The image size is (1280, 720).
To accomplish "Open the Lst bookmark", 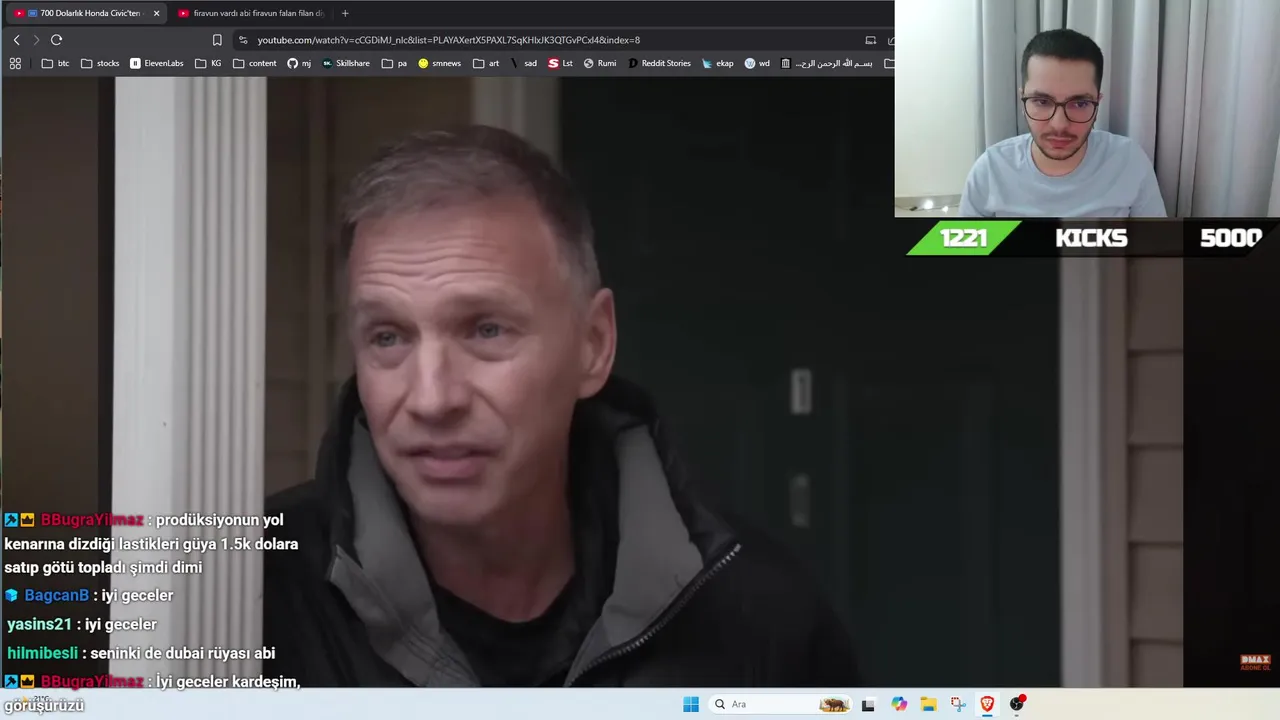I will click(x=560, y=63).
